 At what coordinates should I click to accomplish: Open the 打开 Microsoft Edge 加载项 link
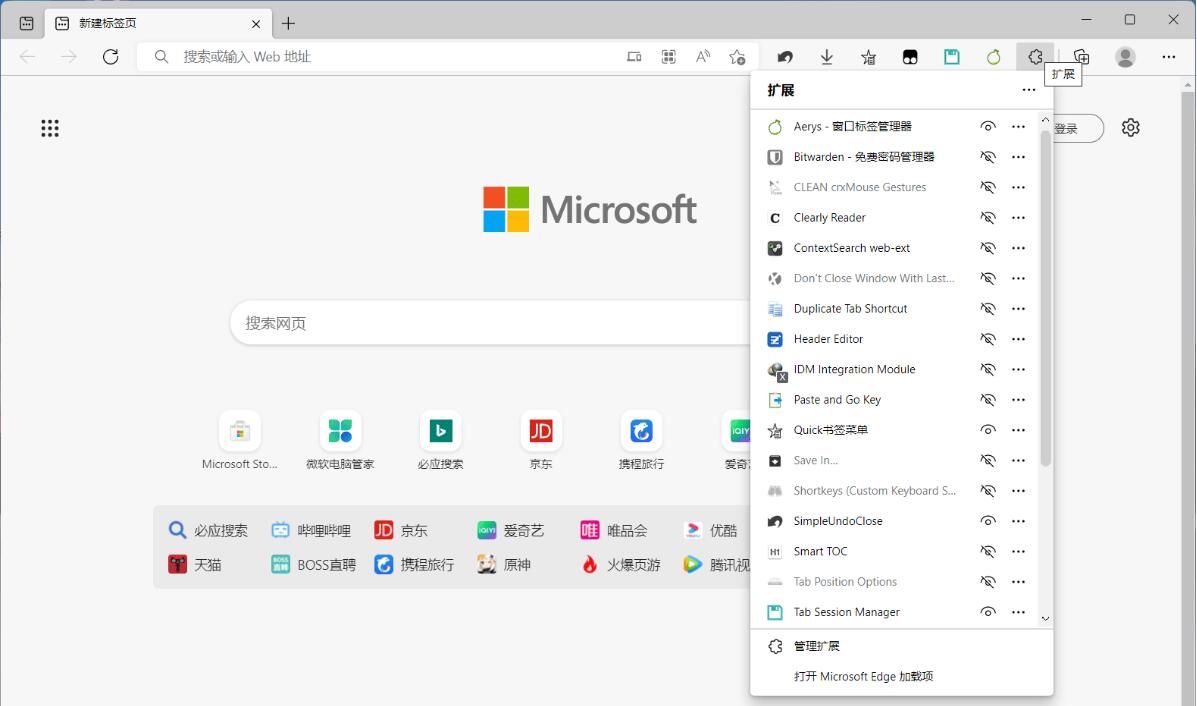point(863,676)
